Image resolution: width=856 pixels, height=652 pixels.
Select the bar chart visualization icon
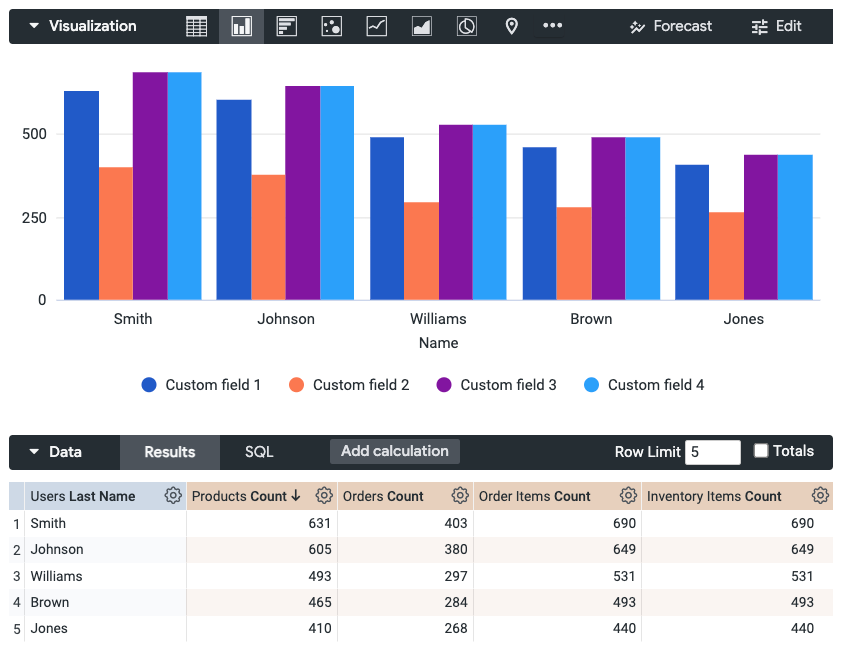(287, 26)
